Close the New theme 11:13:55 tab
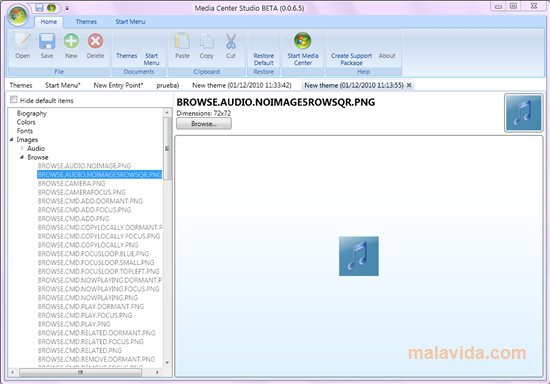 pos(409,85)
